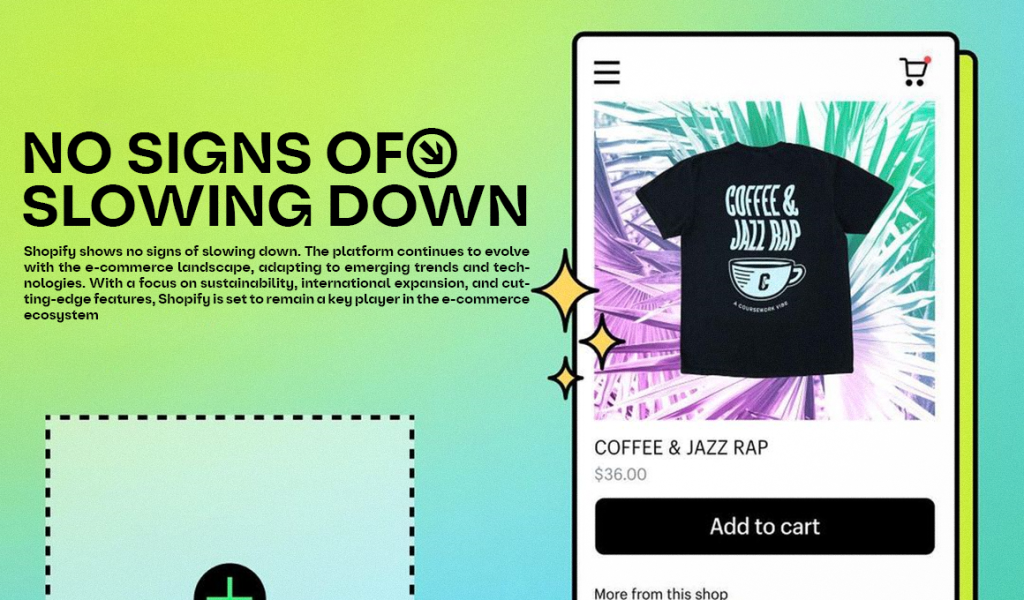
Task: Click the Shopify description paragraph
Action: pyautogui.click(x=277, y=283)
